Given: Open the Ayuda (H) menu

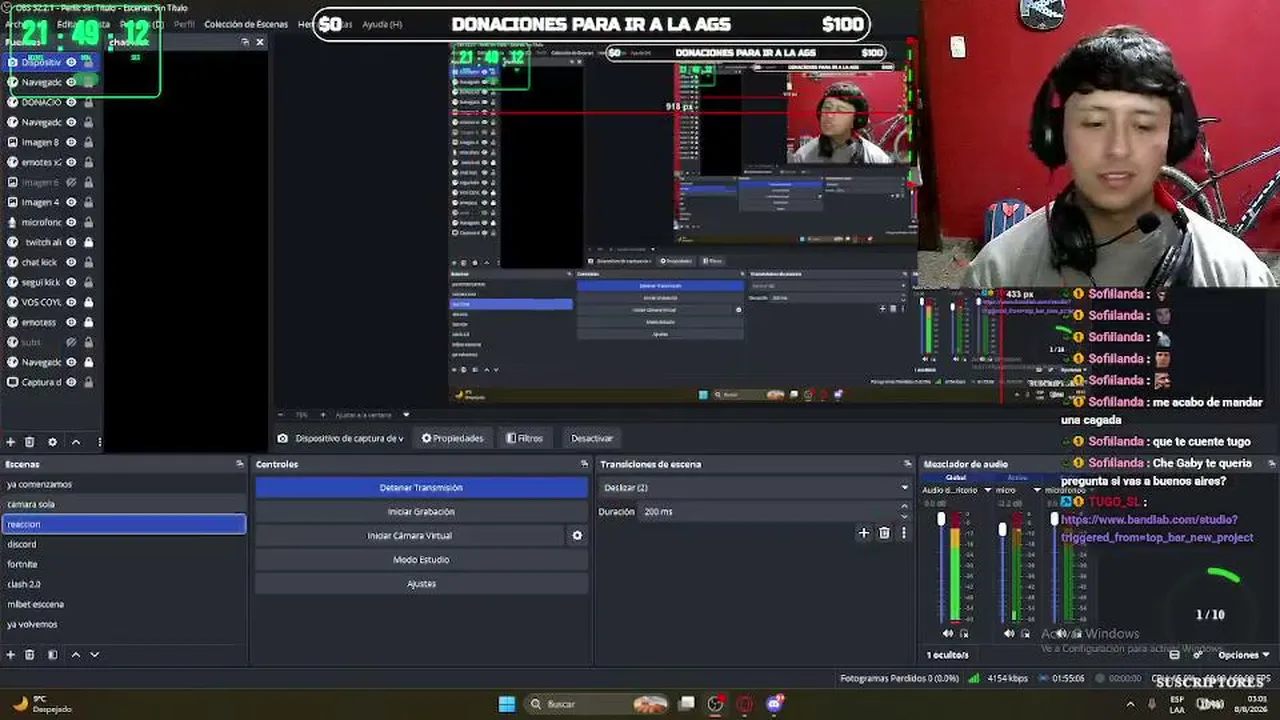Looking at the screenshot, I should pos(382,24).
